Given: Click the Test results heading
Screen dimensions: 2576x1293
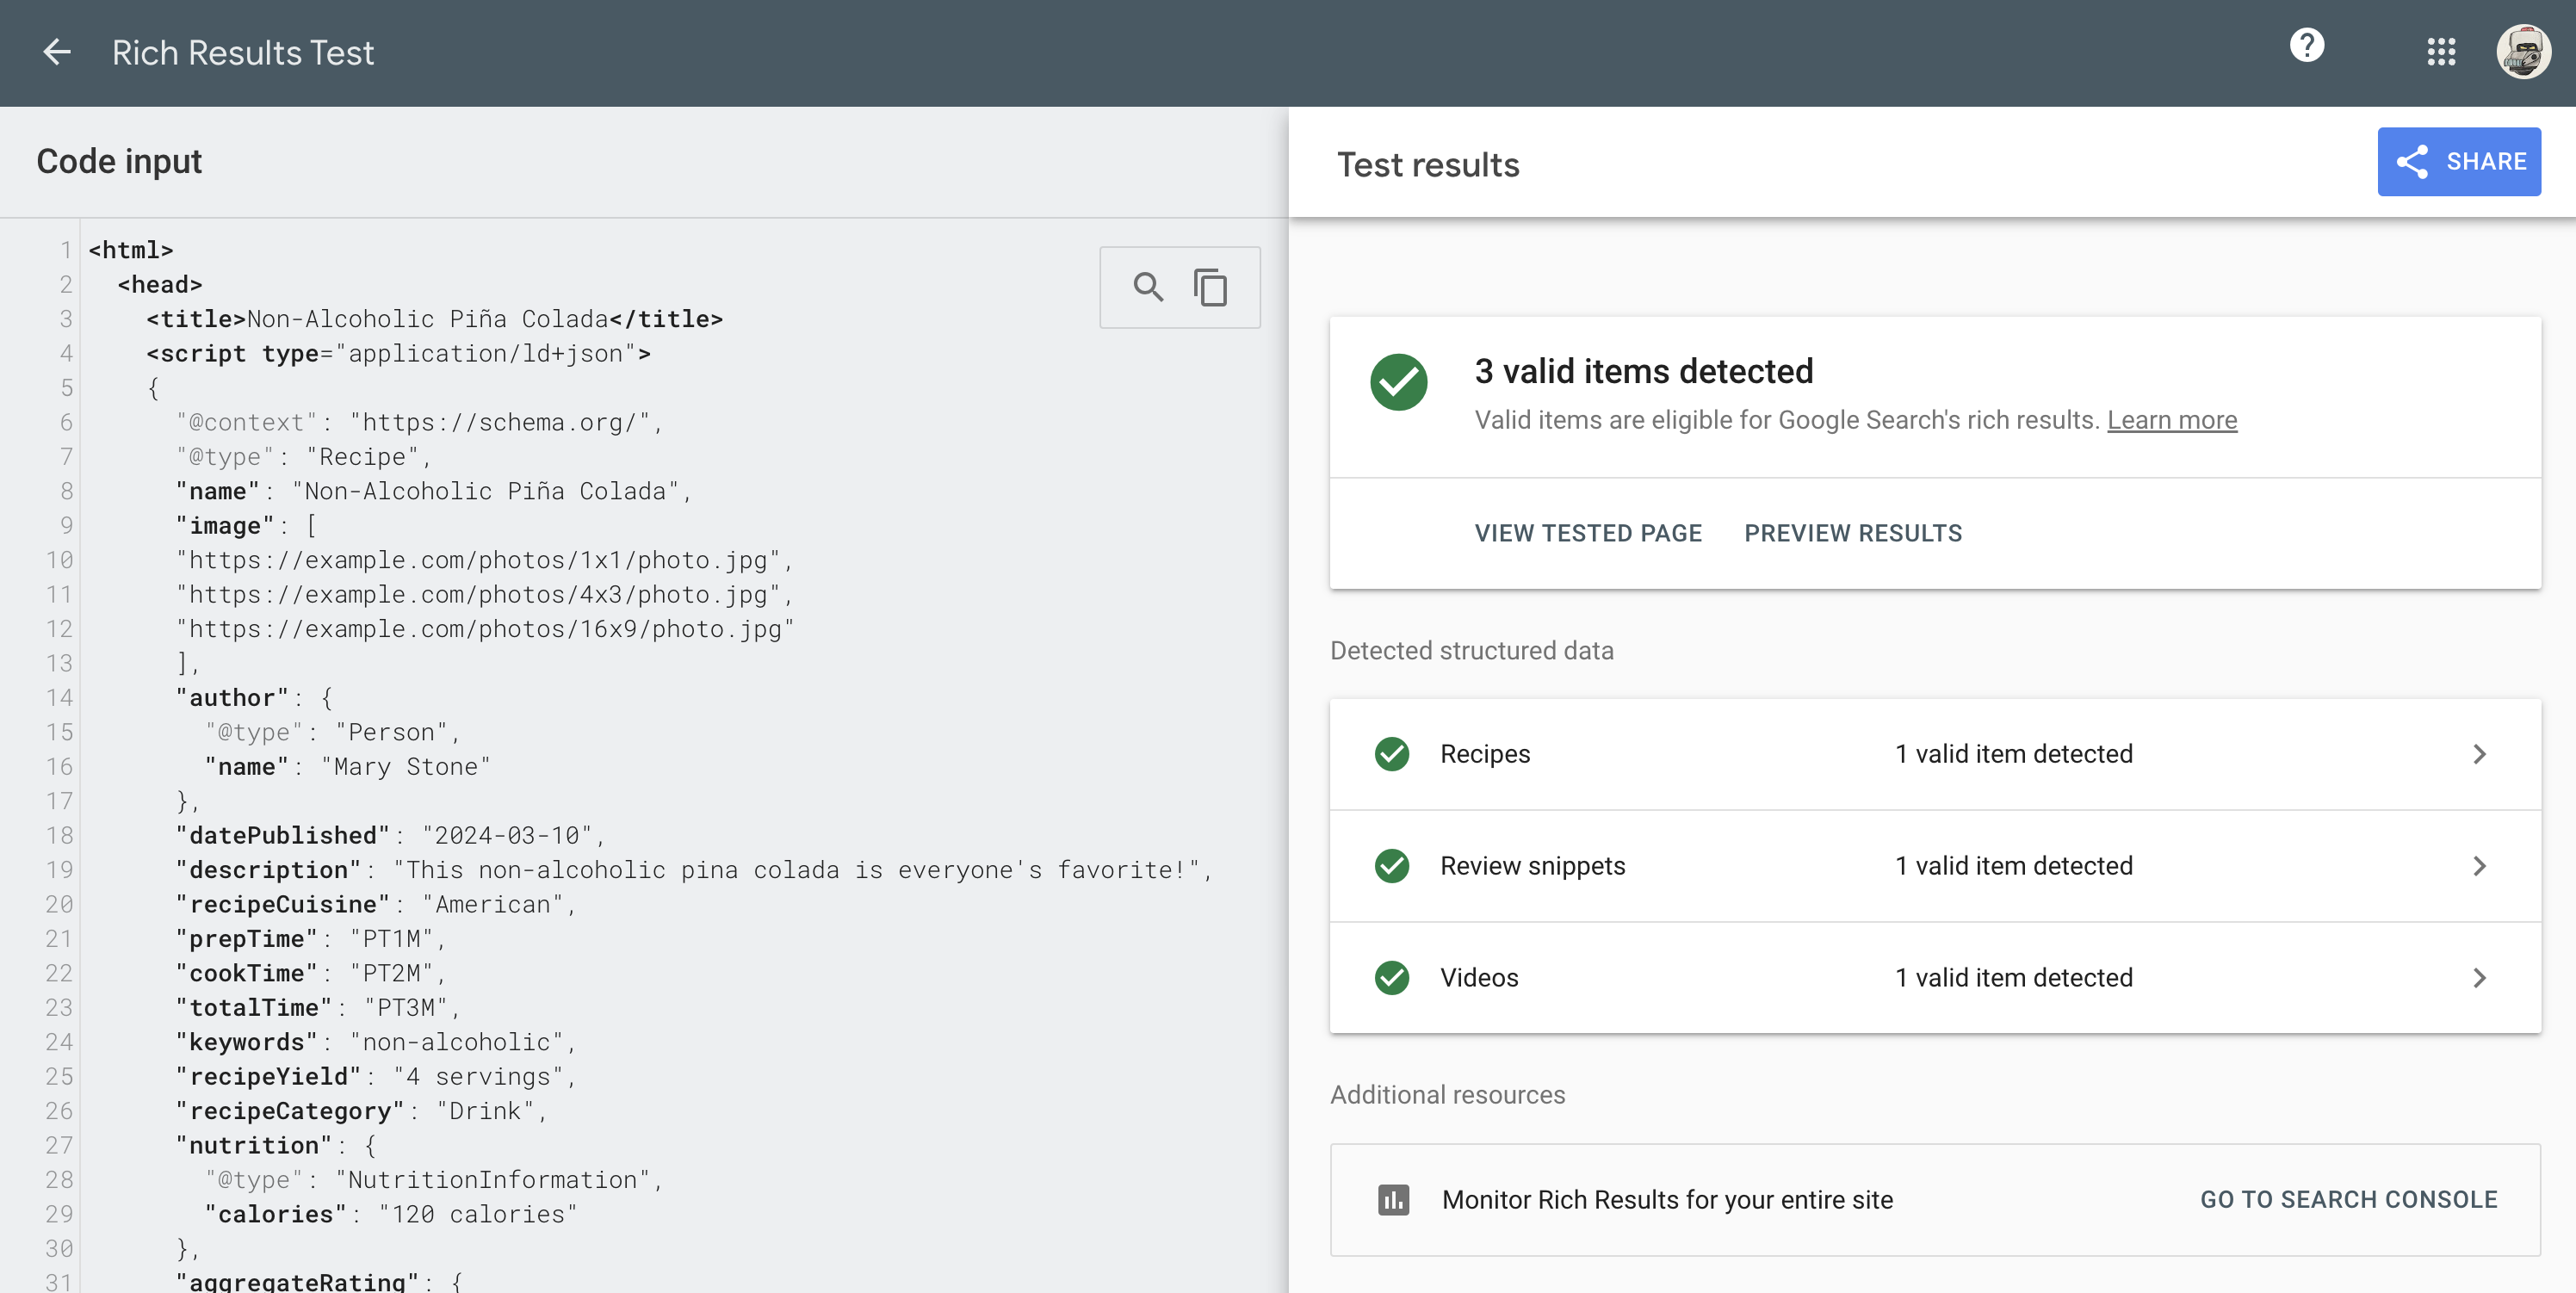Looking at the screenshot, I should pyautogui.click(x=1428, y=163).
